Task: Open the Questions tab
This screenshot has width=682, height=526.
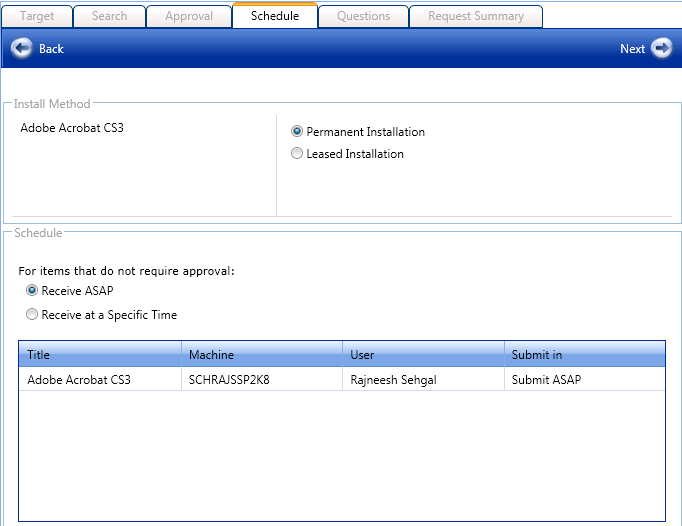Action: [364, 17]
